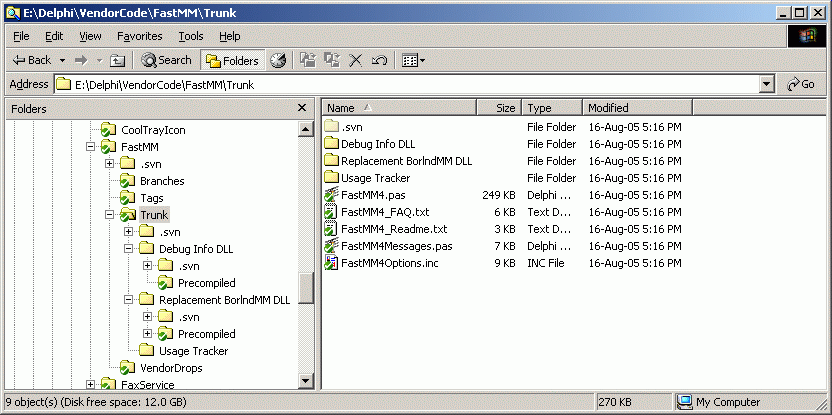Viewport: 832px width, 415px height.
Task: Click the window title bar icon
Action: point(13,13)
